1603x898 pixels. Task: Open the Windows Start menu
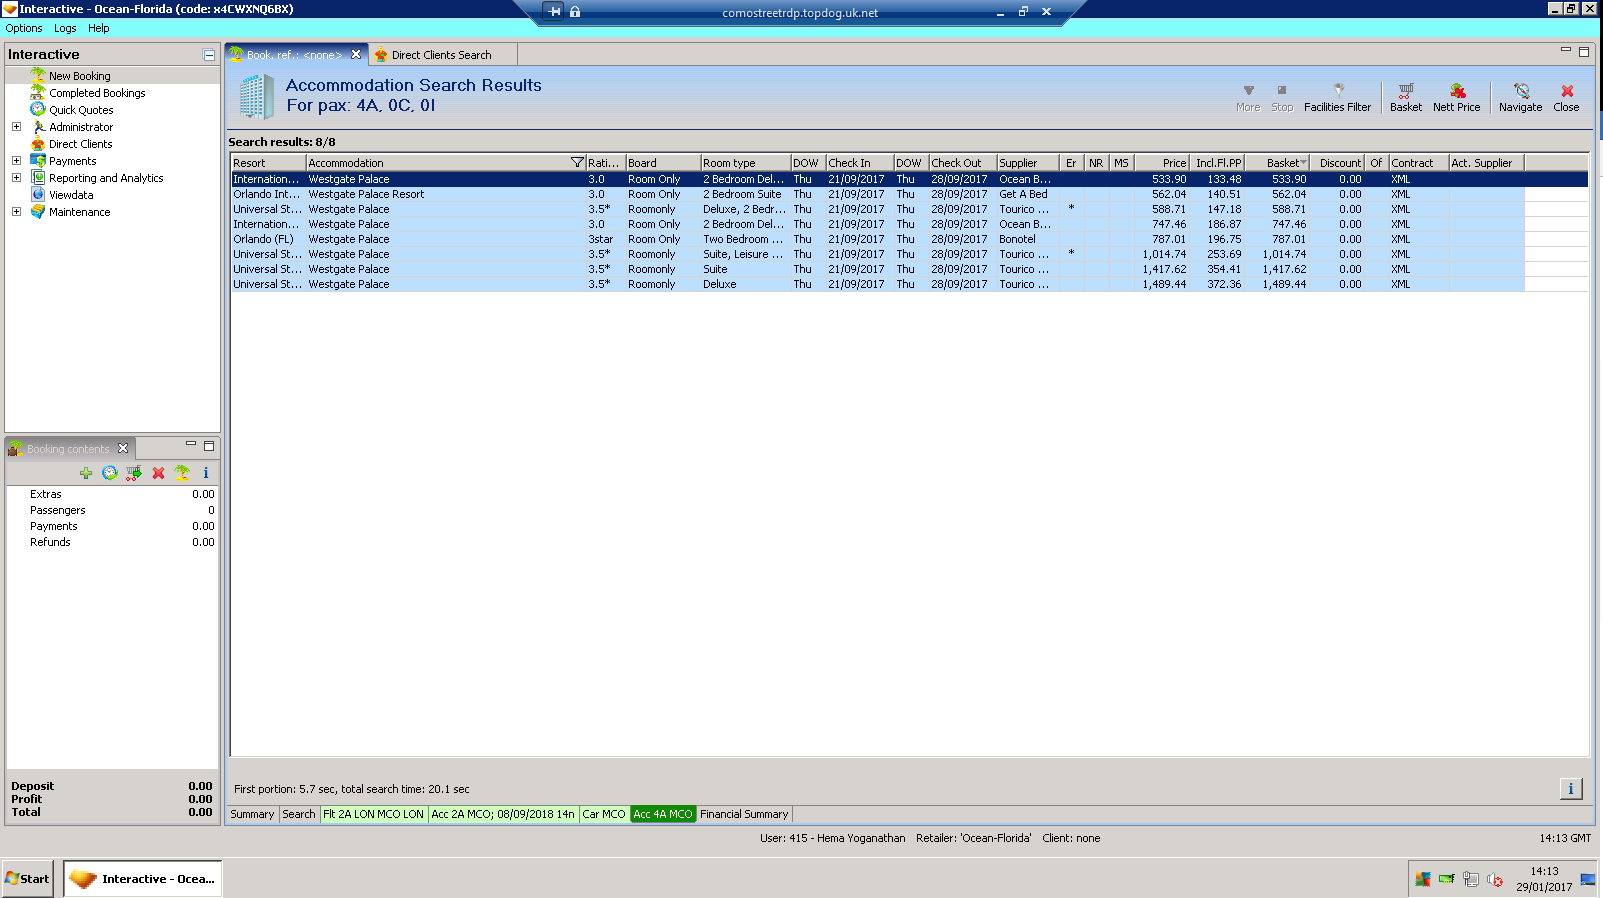[27, 879]
